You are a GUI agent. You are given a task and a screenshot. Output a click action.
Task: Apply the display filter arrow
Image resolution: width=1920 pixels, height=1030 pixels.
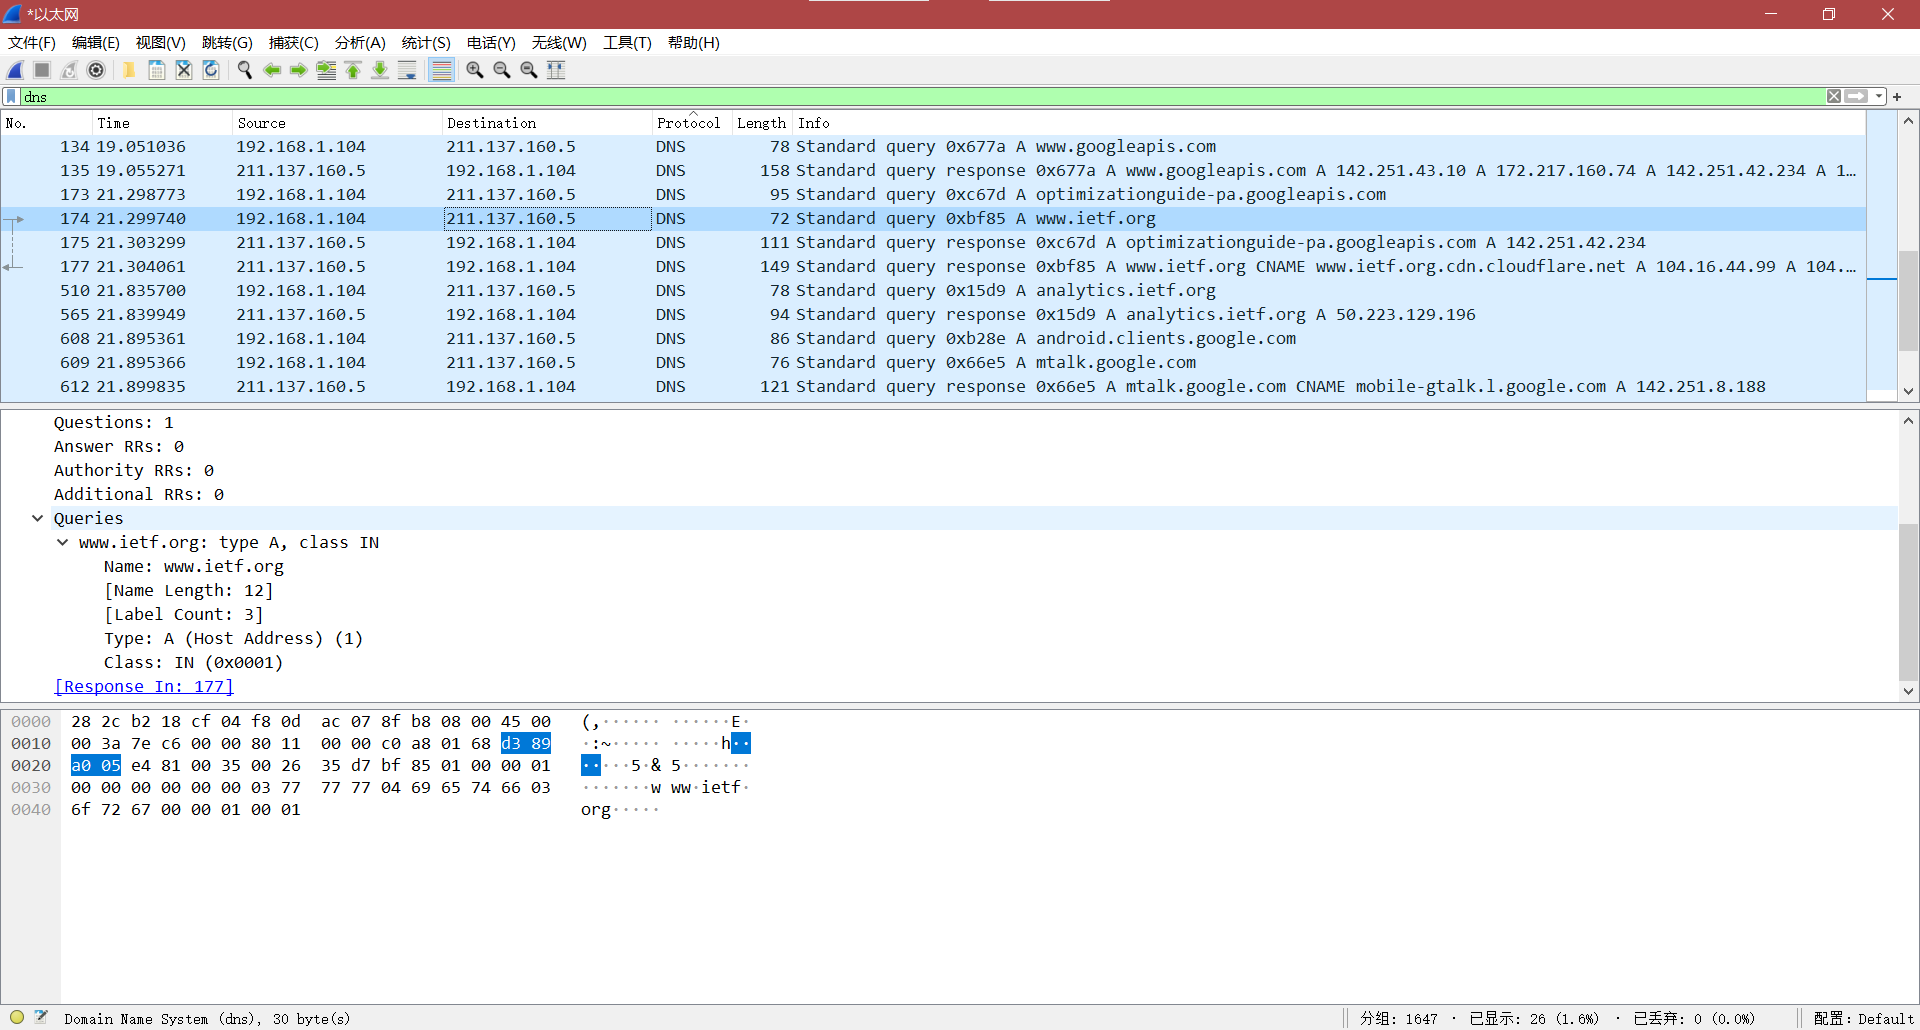(x=1856, y=97)
